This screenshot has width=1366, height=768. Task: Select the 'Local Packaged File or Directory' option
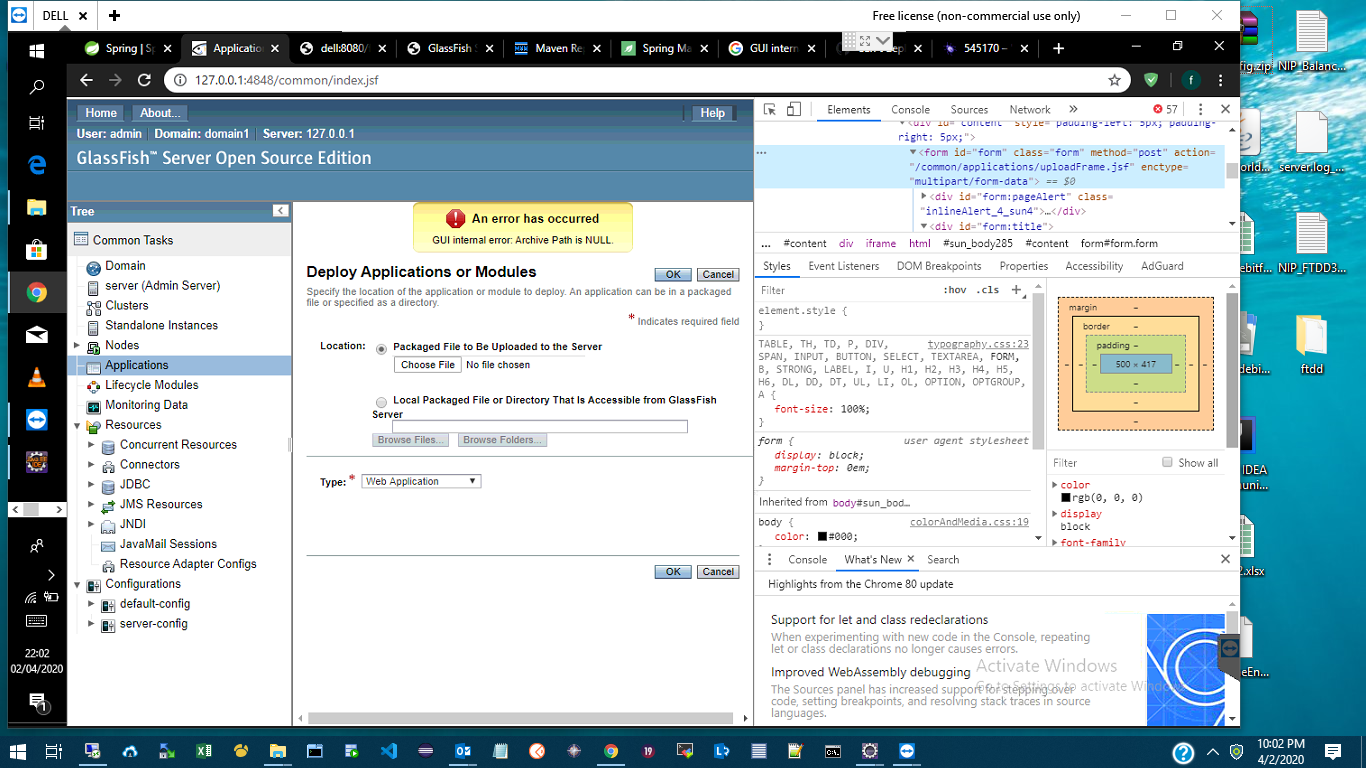381,401
